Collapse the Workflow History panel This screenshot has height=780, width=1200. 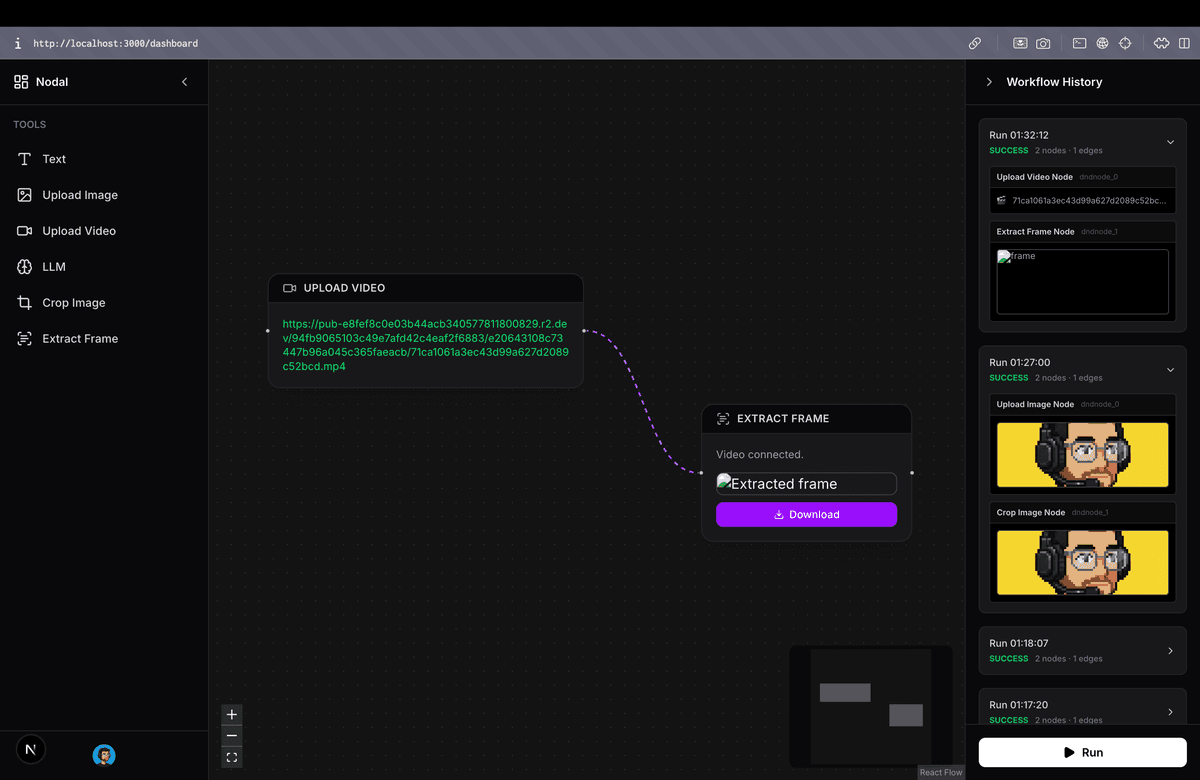[991, 82]
